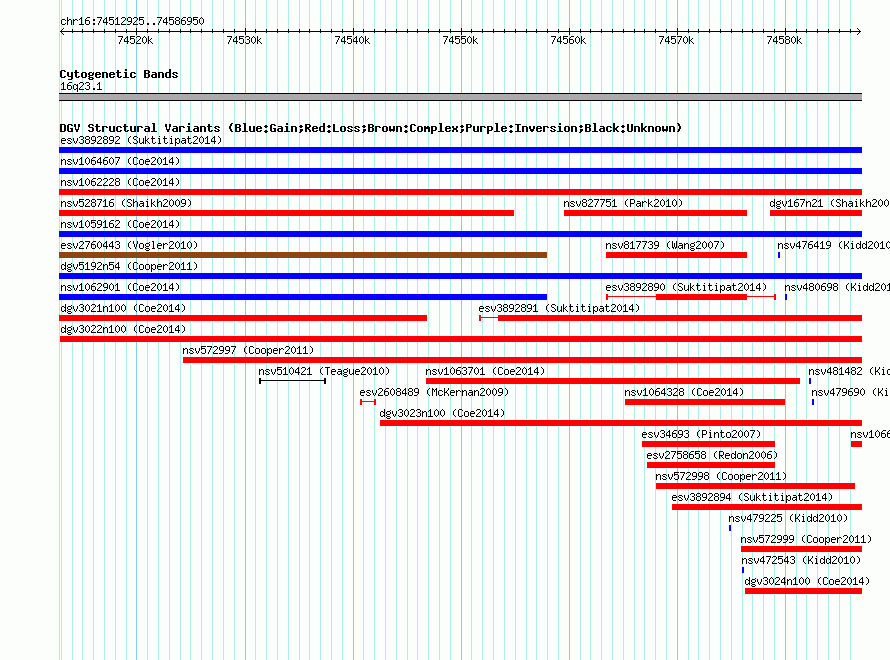This screenshot has height=660, width=890.
Task: Open esv34693 (Pinto2007) label
Action: point(702,434)
